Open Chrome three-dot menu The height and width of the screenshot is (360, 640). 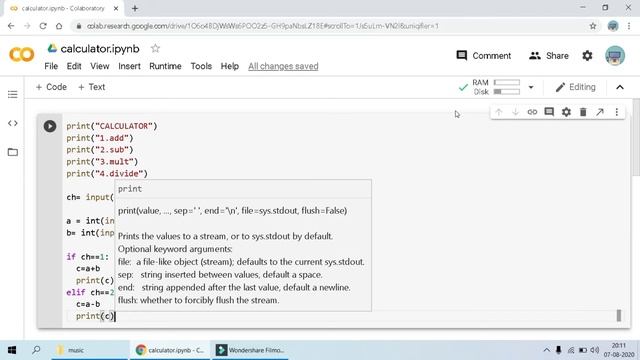629,26
